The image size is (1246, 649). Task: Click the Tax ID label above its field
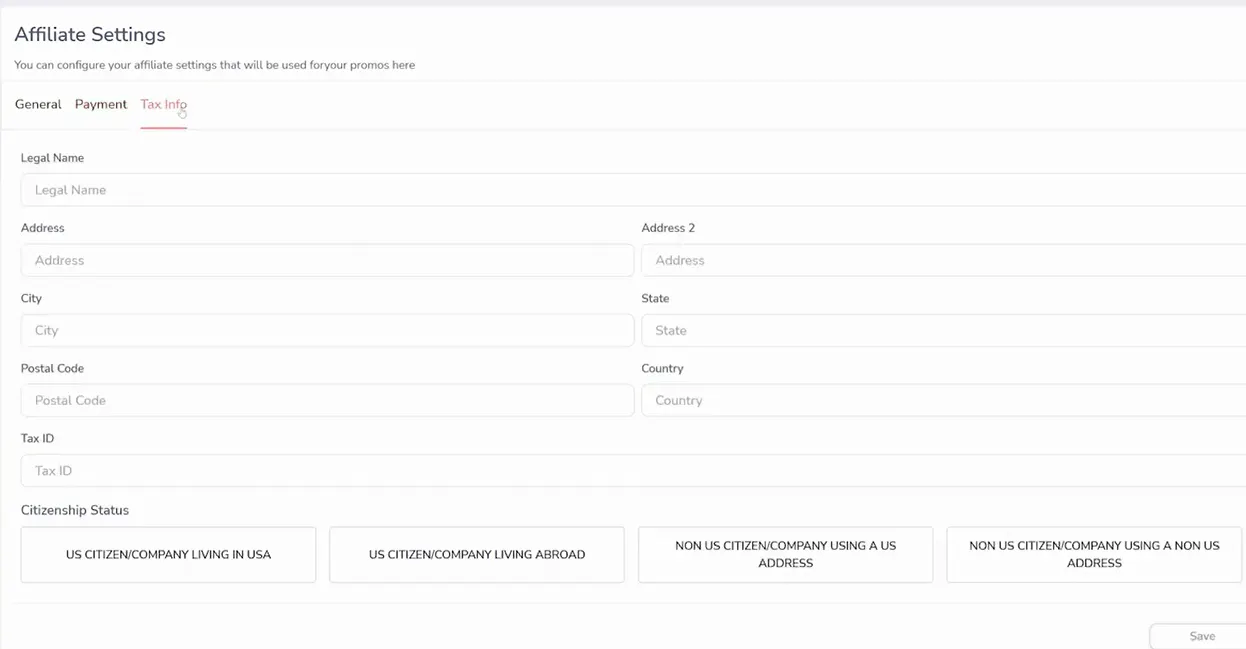pos(37,438)
